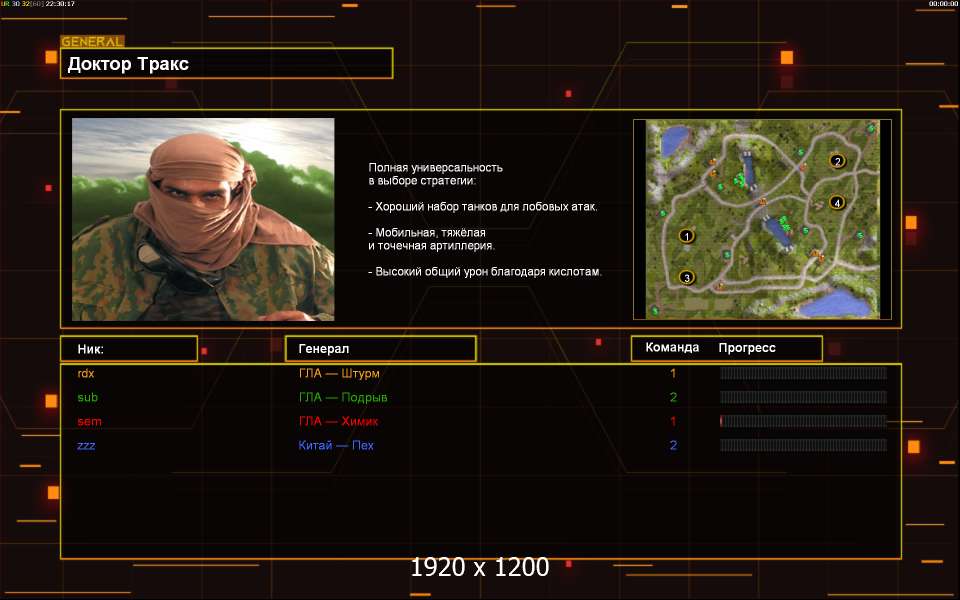Click rdx loading progress bar
Viewport: 960px width, 600px height.
pos(803,373)
